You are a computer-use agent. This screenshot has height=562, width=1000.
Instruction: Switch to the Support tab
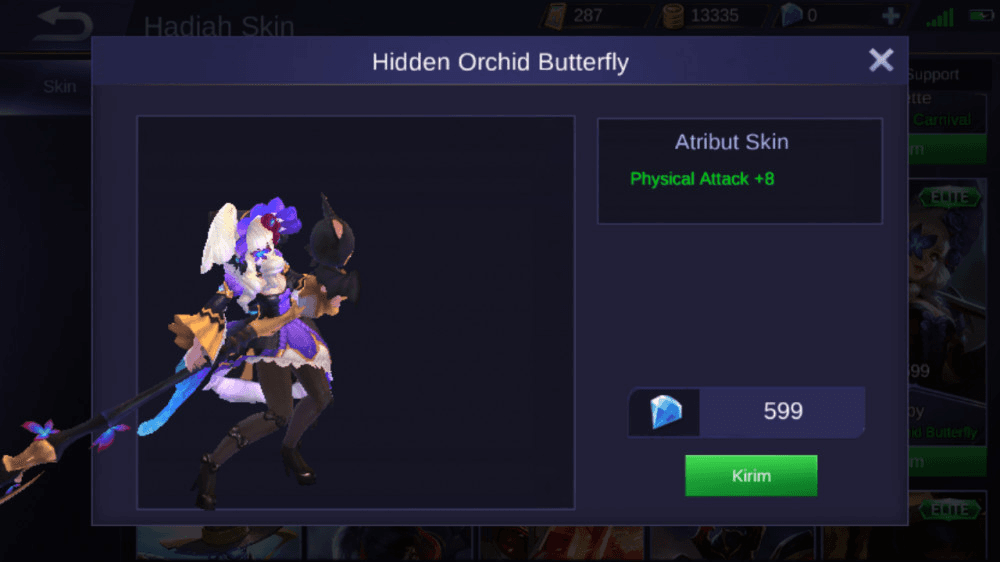[934, 75]
